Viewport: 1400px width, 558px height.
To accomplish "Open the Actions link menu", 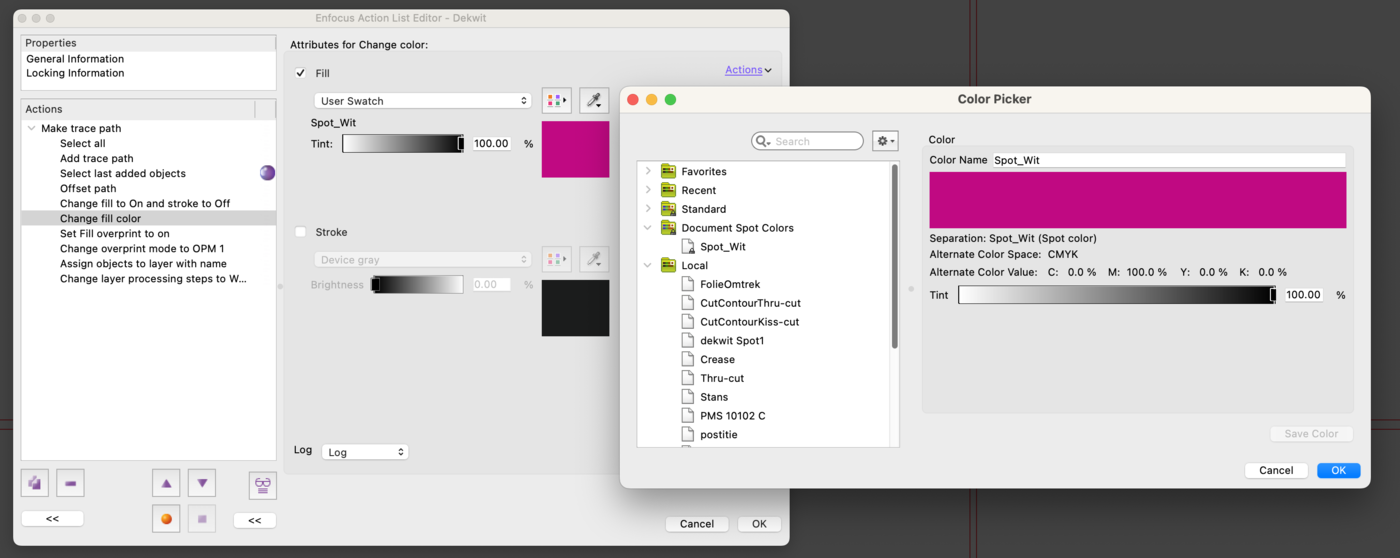I will [x=748, y=70].
